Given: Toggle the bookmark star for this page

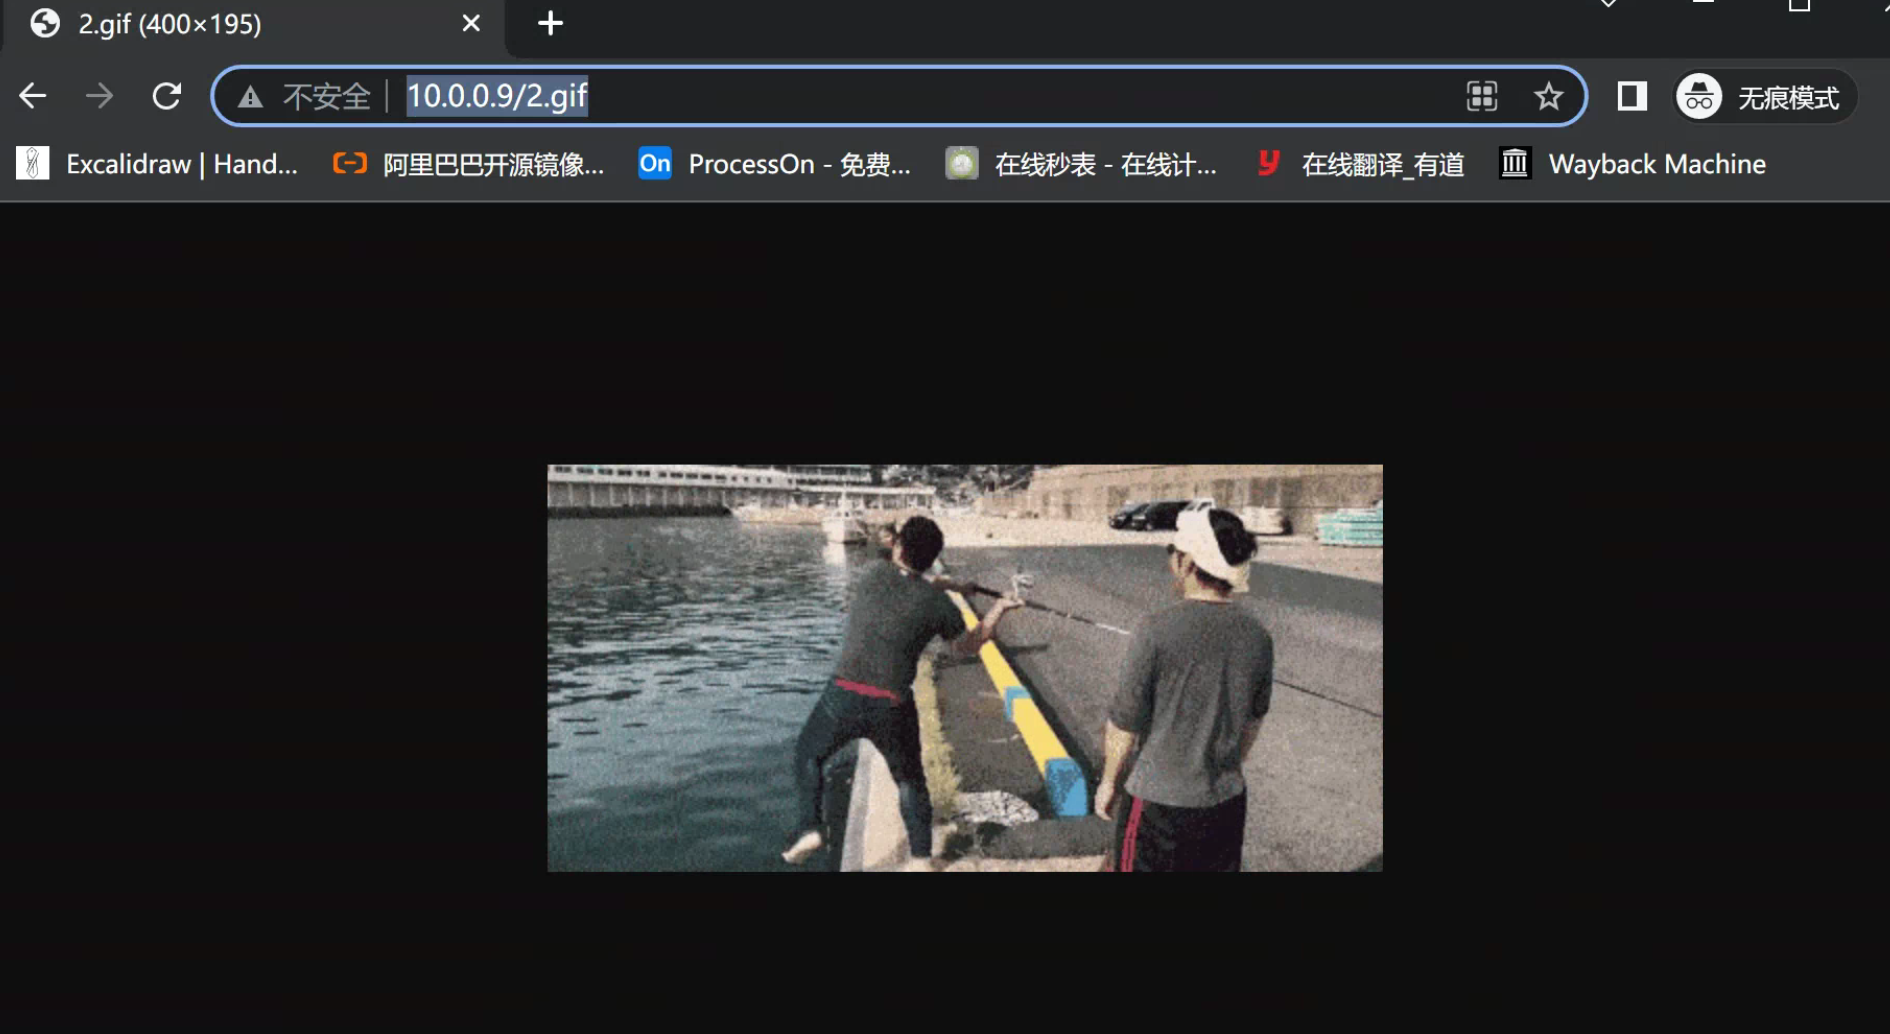Looking at the screenshot, I should pyautogui.click(x=1548, y=96).
